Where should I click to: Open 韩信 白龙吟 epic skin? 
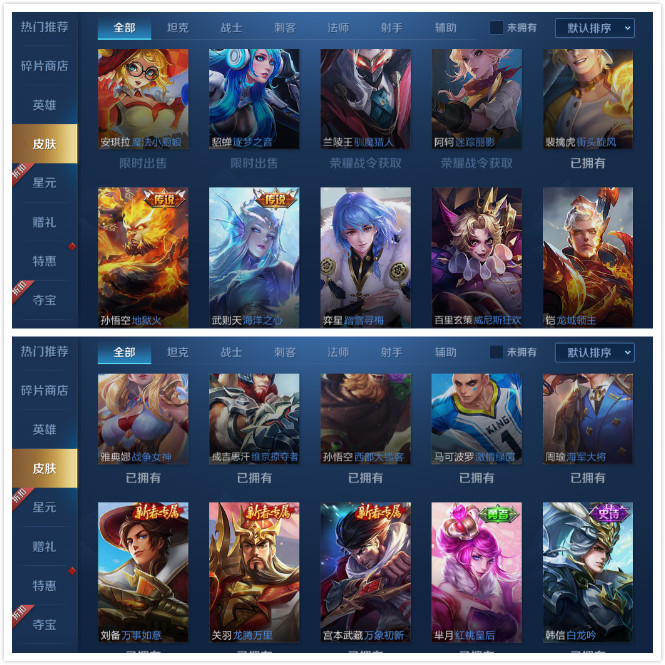(588, 572)
